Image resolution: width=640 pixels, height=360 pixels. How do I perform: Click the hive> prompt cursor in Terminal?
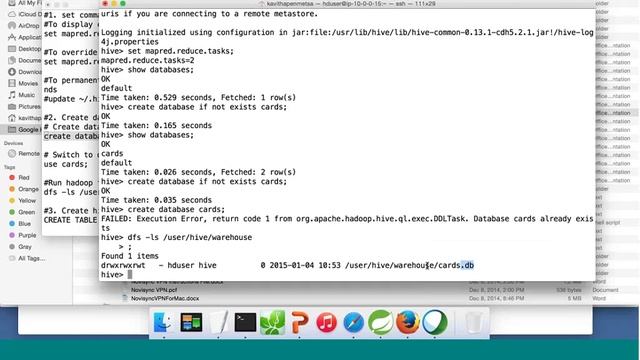[130, 275]
